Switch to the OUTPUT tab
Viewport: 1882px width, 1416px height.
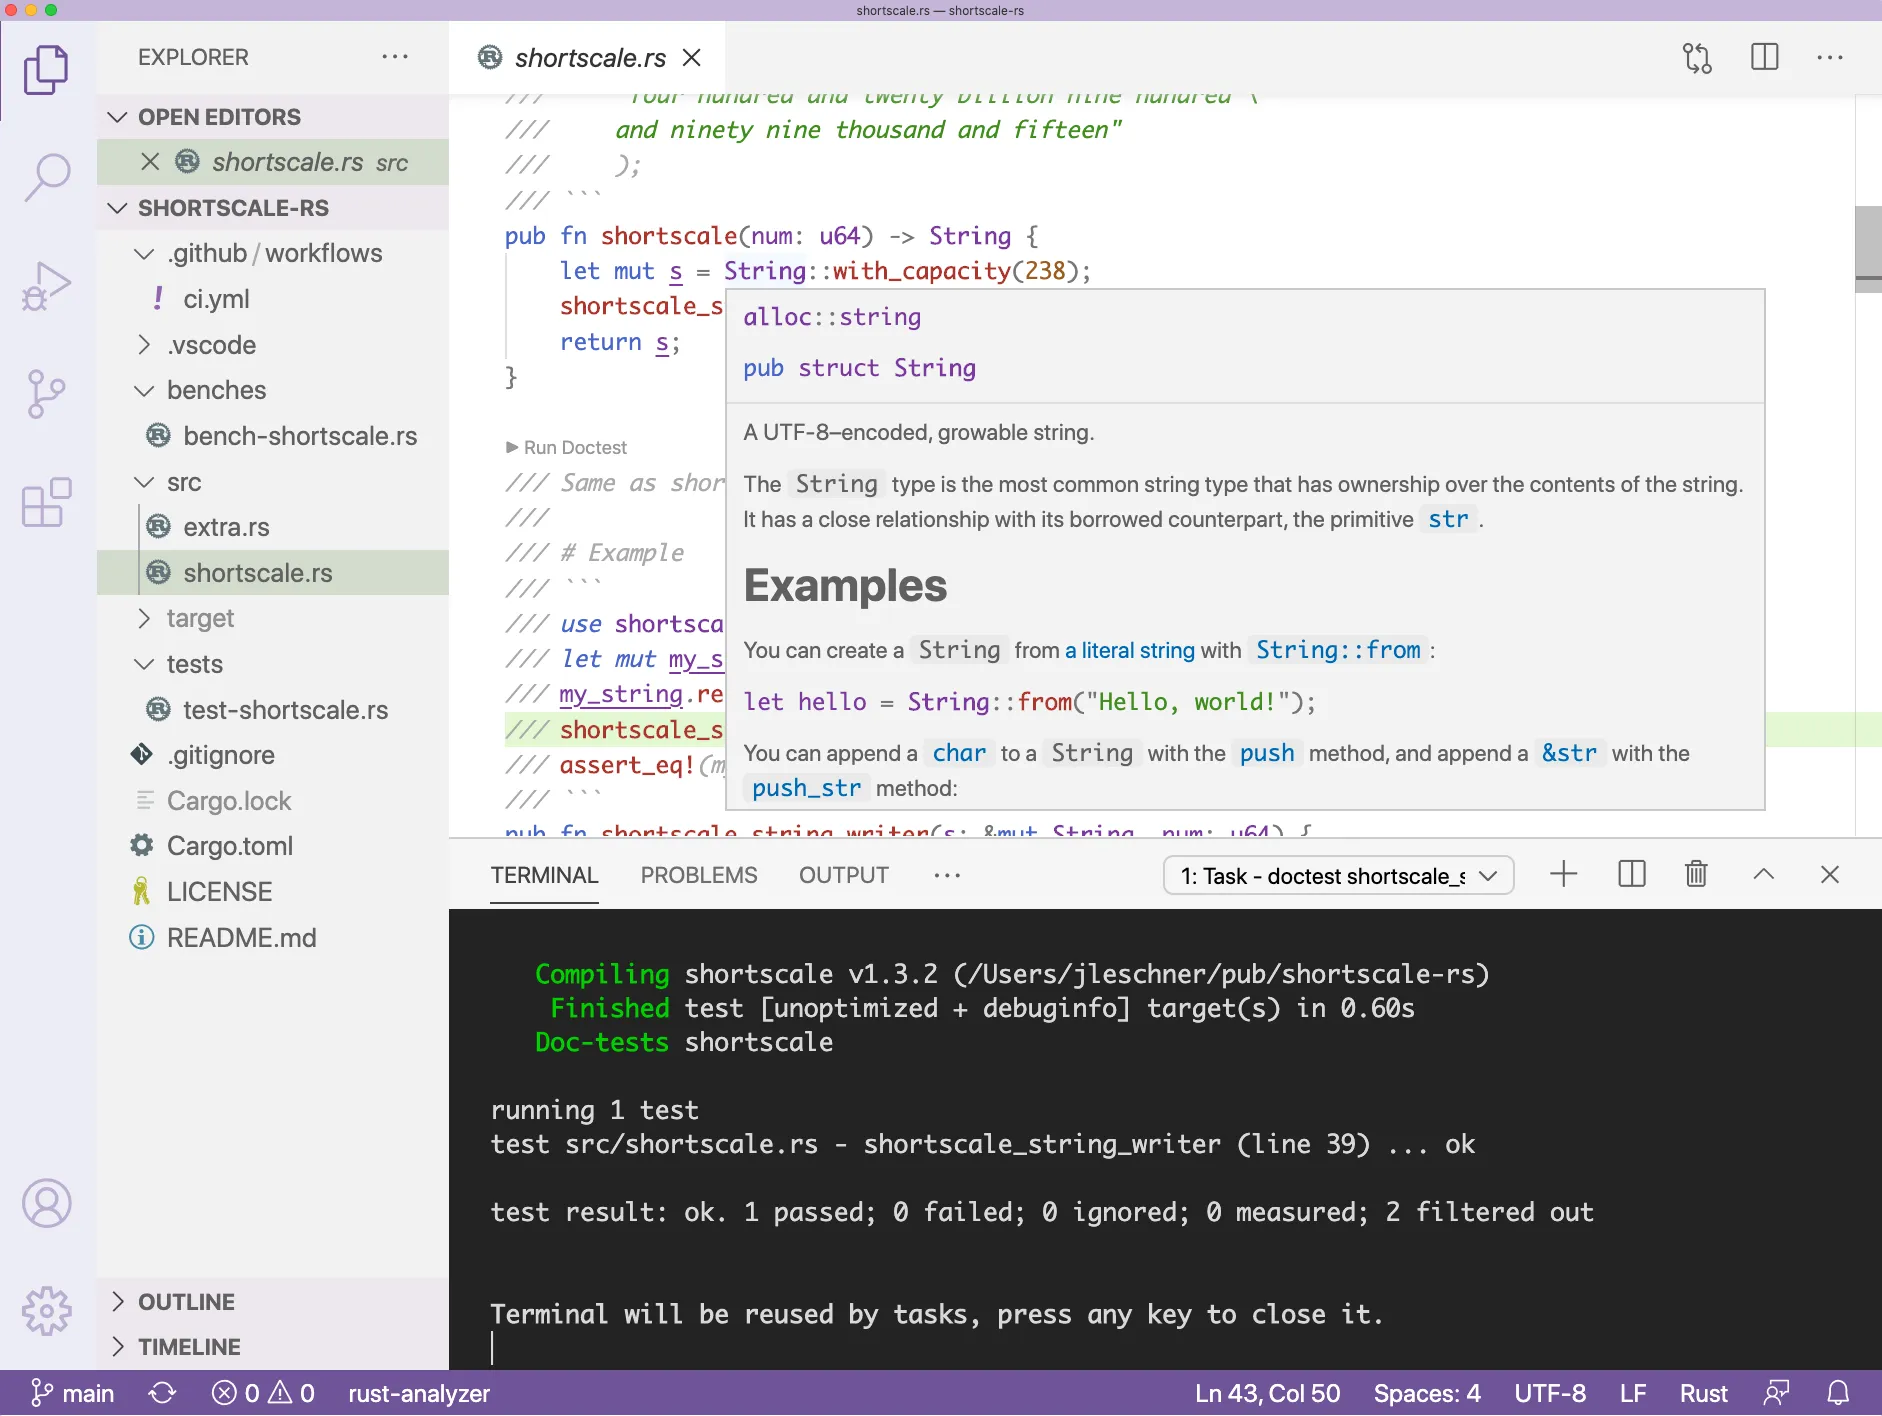click(843, 875)
